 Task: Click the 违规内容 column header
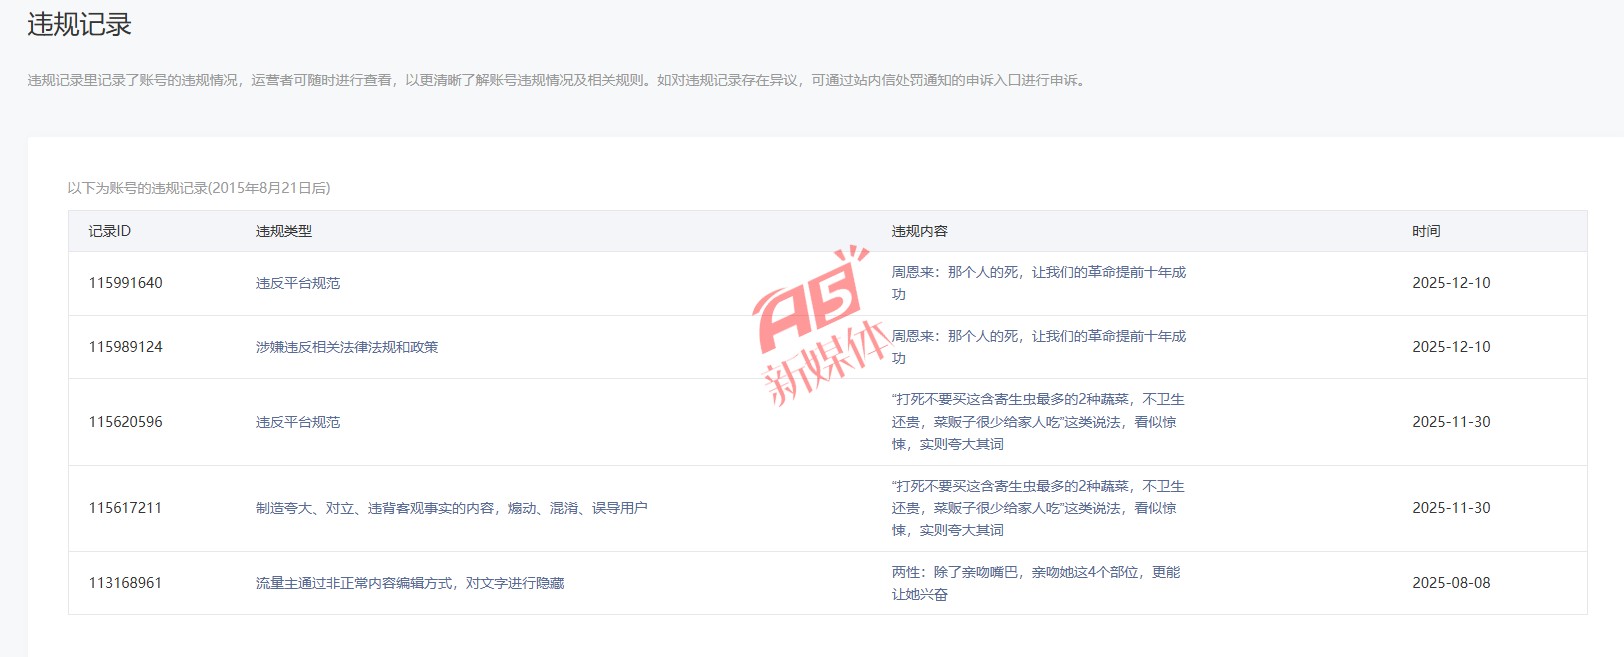919,231
